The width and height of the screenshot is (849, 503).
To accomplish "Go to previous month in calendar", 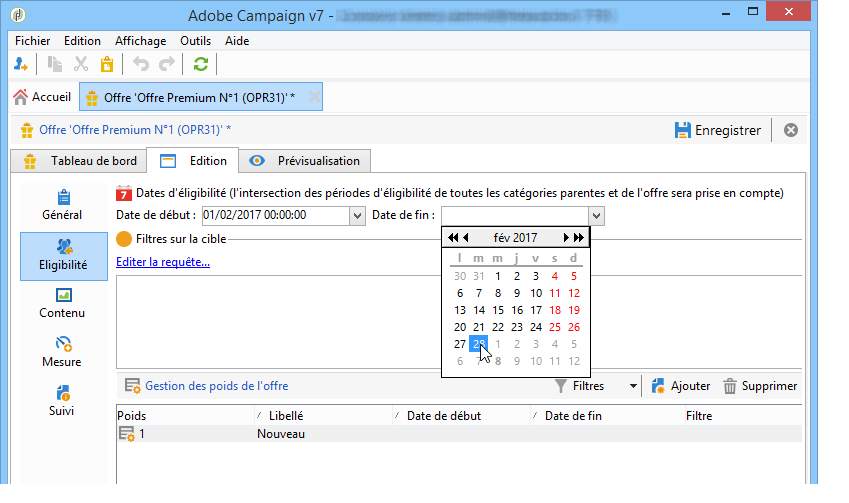I will tap(466, 238).
